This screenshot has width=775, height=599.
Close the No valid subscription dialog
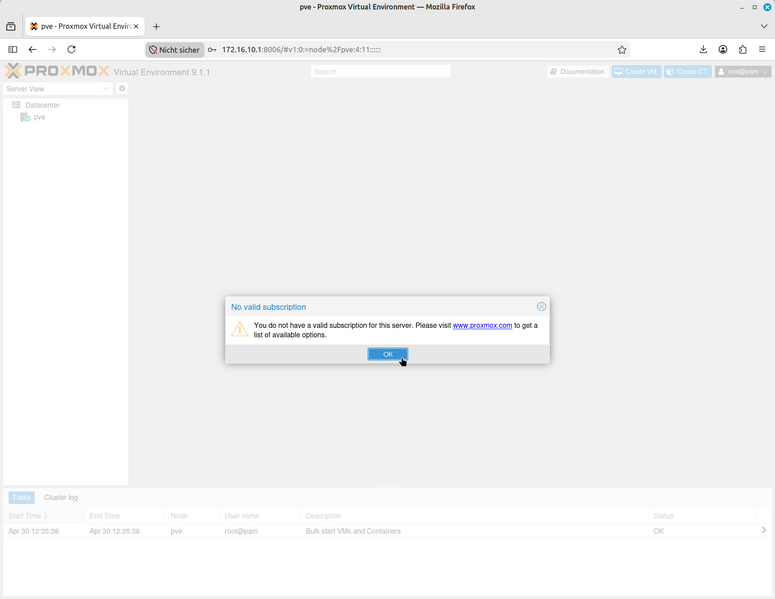tap(541, 306)
